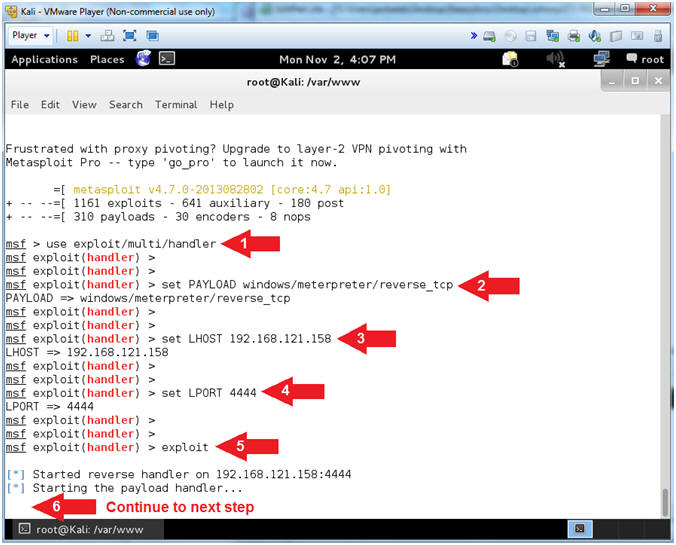The height and width of the screenshot is (545, 676).
Task: Click the Send Ctrl+Alt+Del icon in VMware toolbar
Action: click(x=107, y=36)
